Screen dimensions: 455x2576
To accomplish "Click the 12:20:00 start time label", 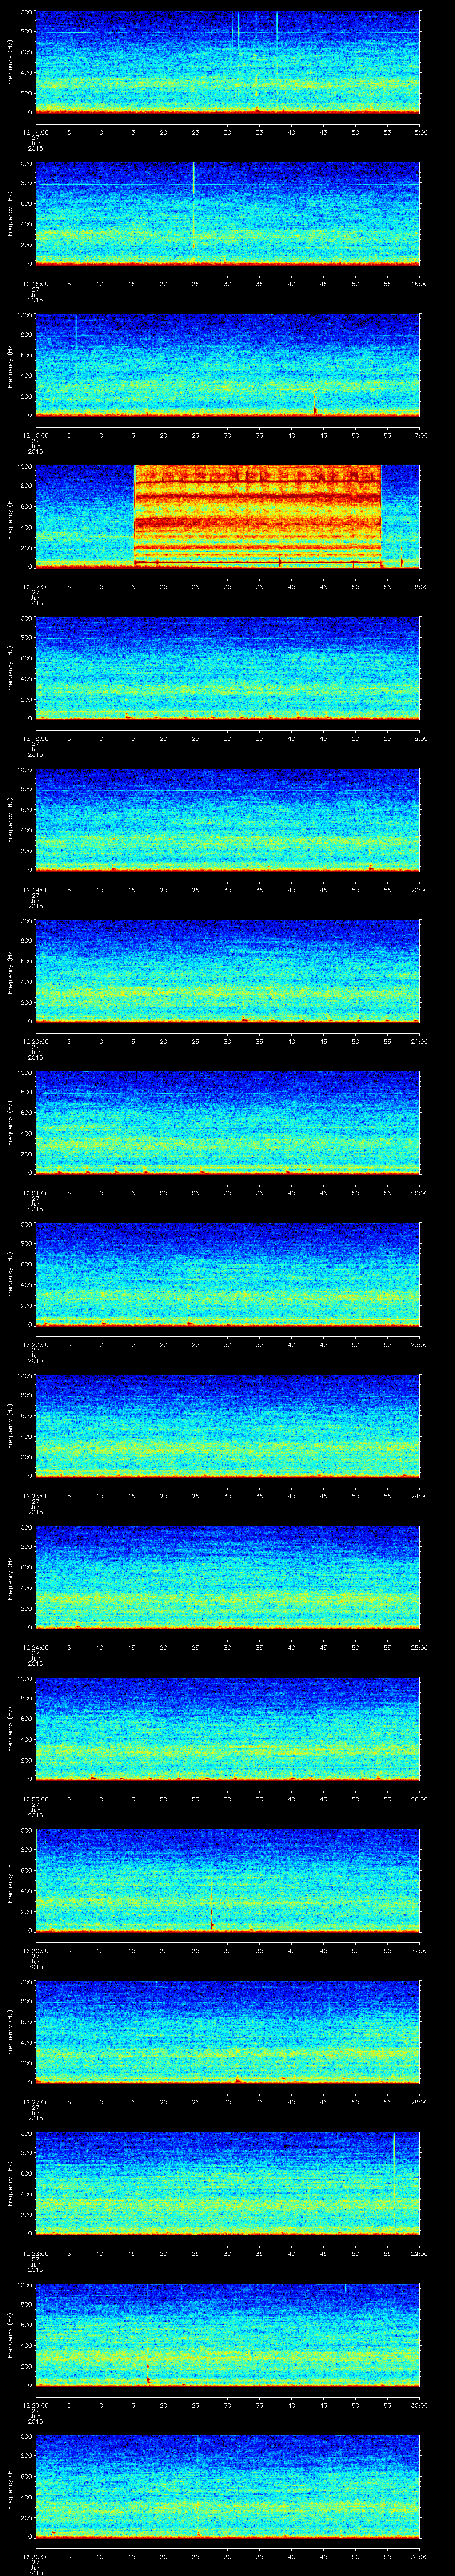I will coord(36,1041).
